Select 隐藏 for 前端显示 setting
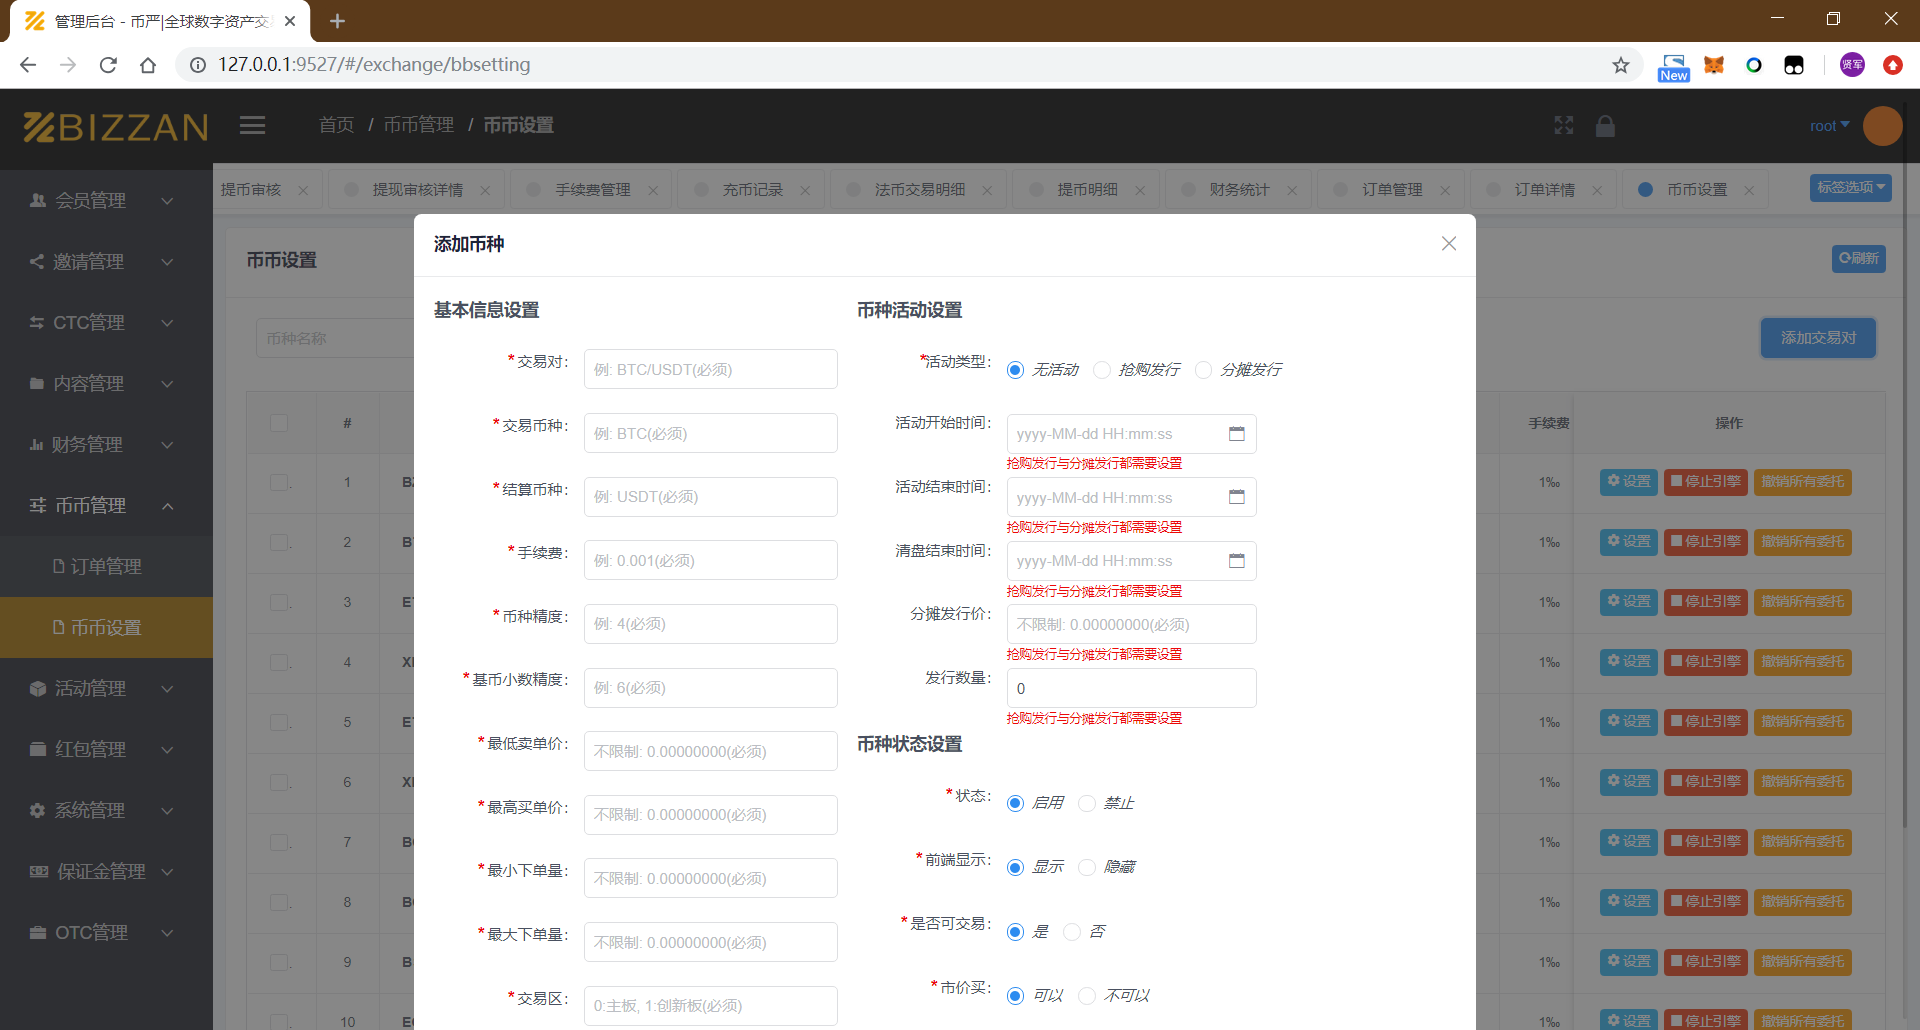The height and width of the screenshot is (1030, 1920). click(x=1087, y=867)
